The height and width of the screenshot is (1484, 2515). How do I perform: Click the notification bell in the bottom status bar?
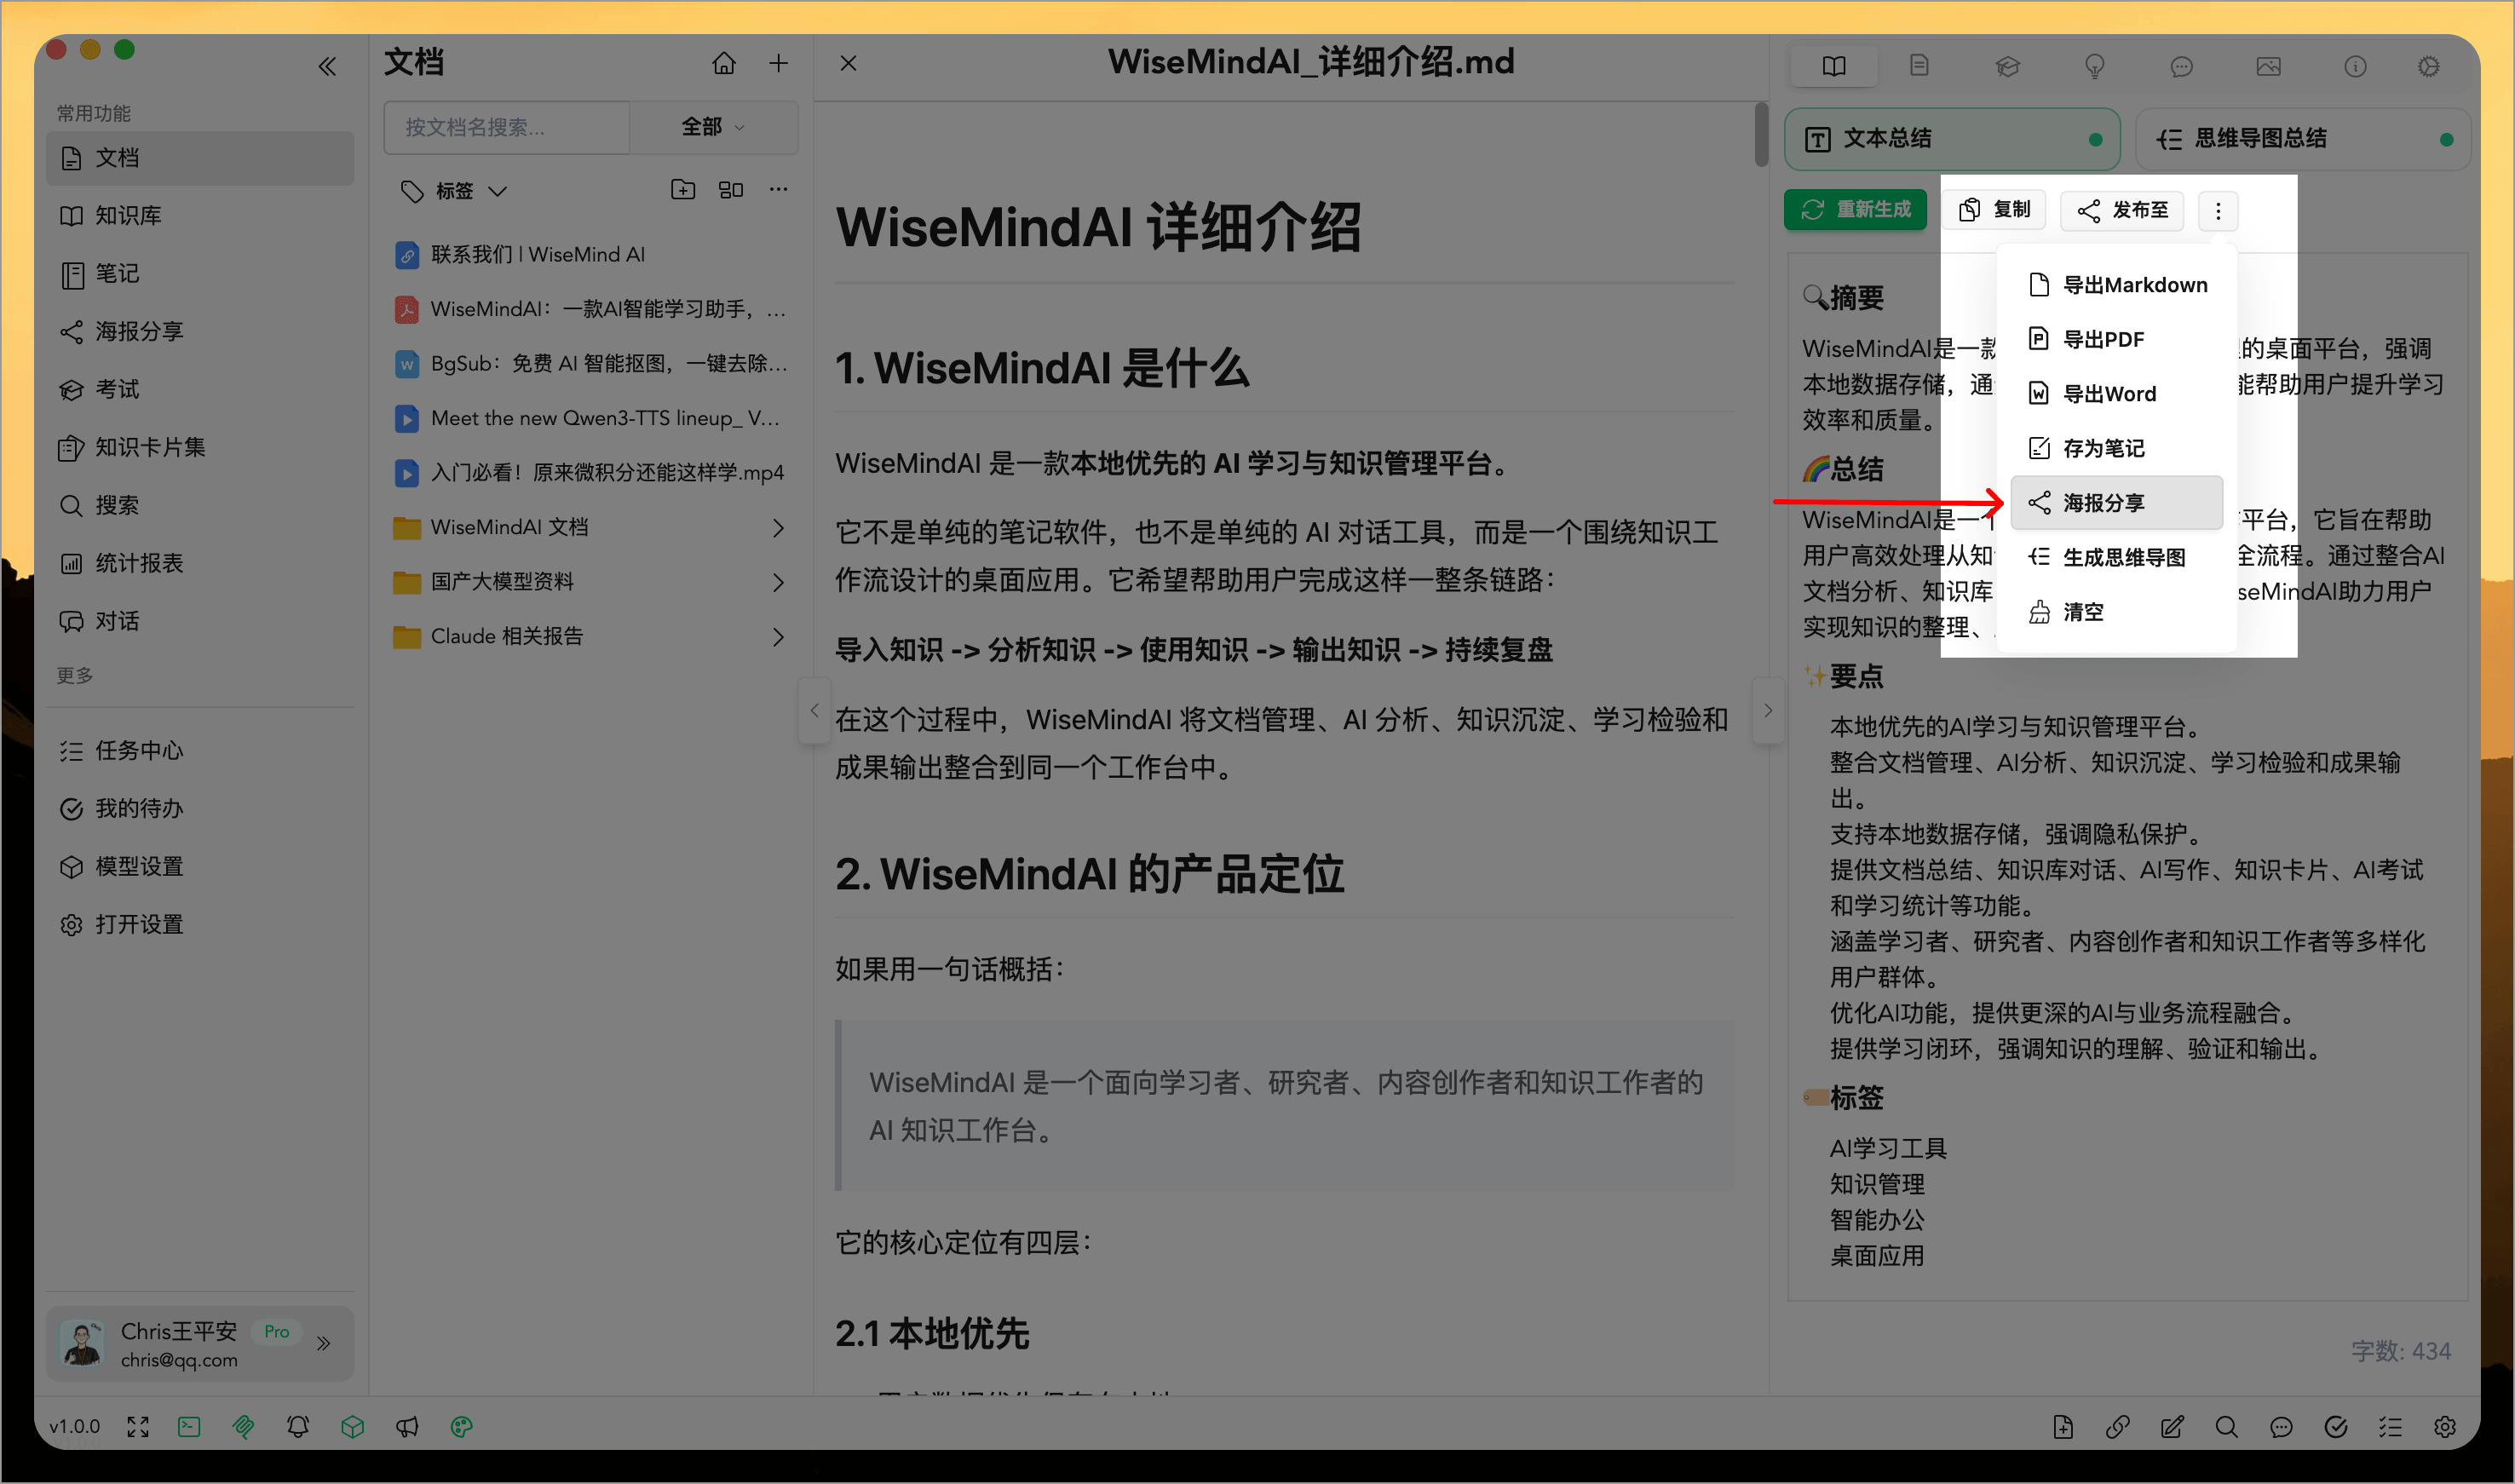(x=297, y=1427)
